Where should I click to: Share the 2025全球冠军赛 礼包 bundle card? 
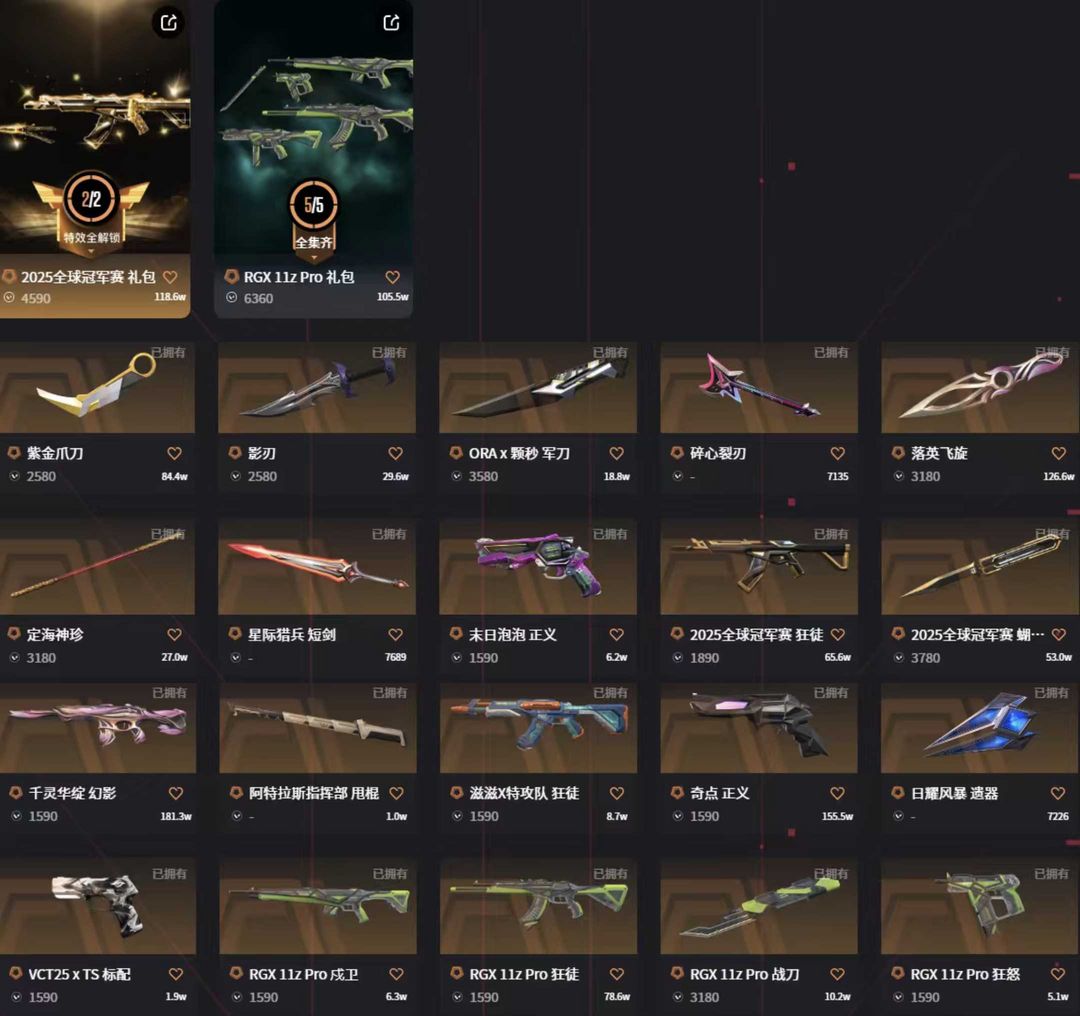(x=169, y=23)
